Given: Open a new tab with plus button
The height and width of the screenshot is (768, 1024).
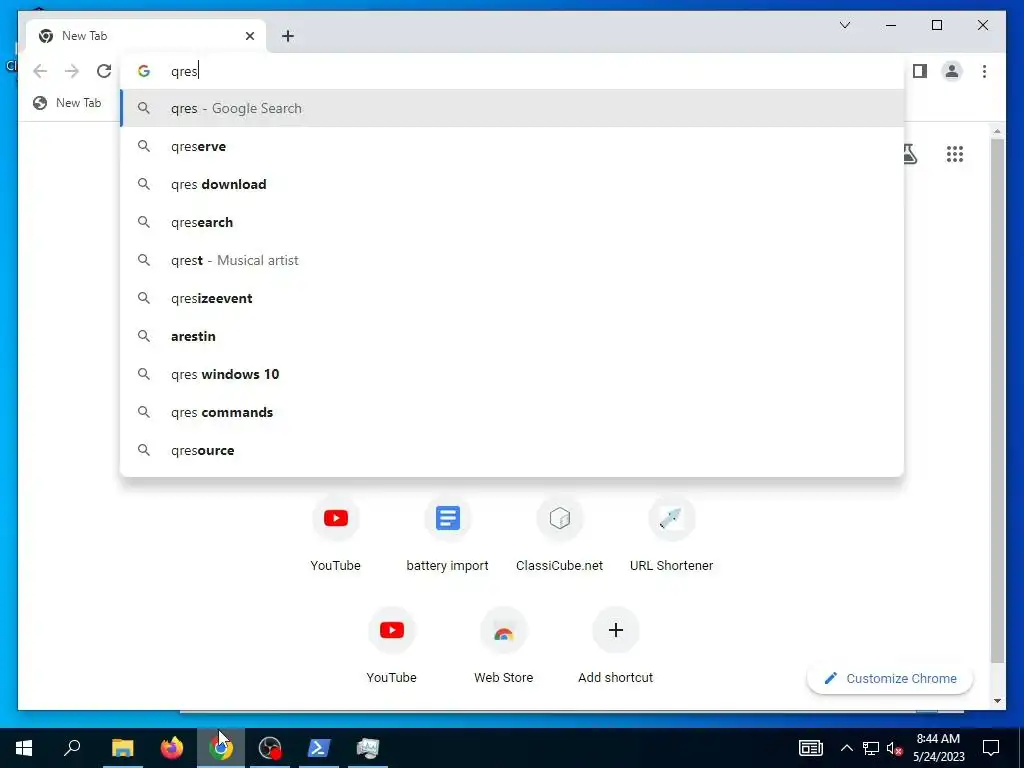Looking at the screenshot, I should pyautogui.click(x=288, y=36).
